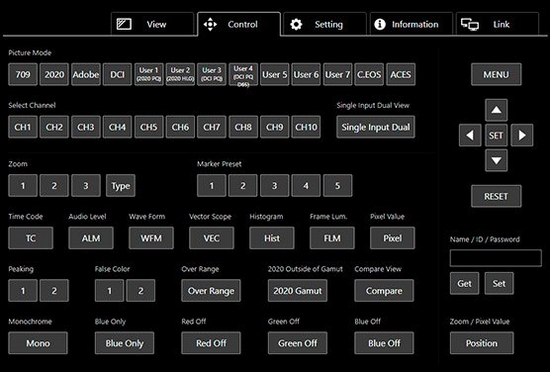Open the Link tab
550x372 pixels.
coord(497,24)
